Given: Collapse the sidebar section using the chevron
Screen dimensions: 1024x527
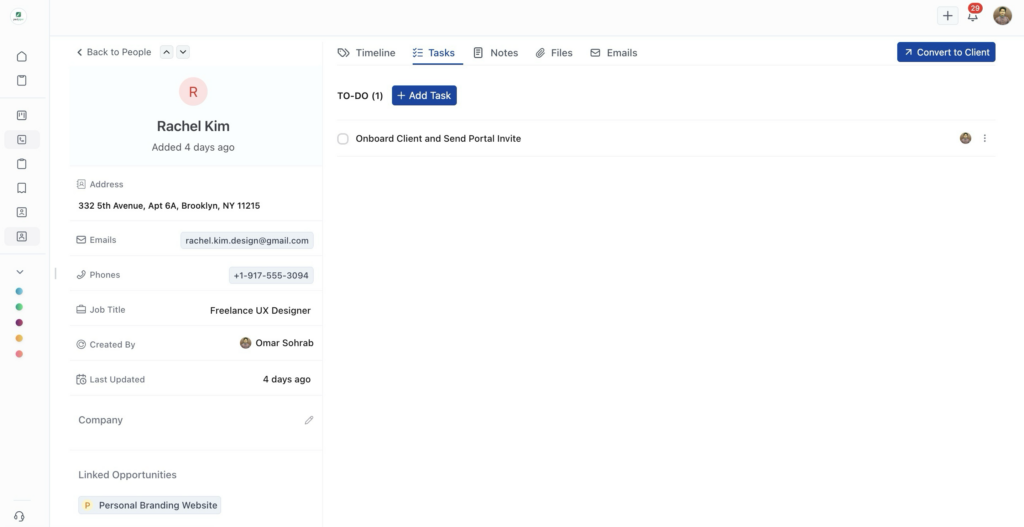Looking at the screenshot, I should [x=20, y=272].
